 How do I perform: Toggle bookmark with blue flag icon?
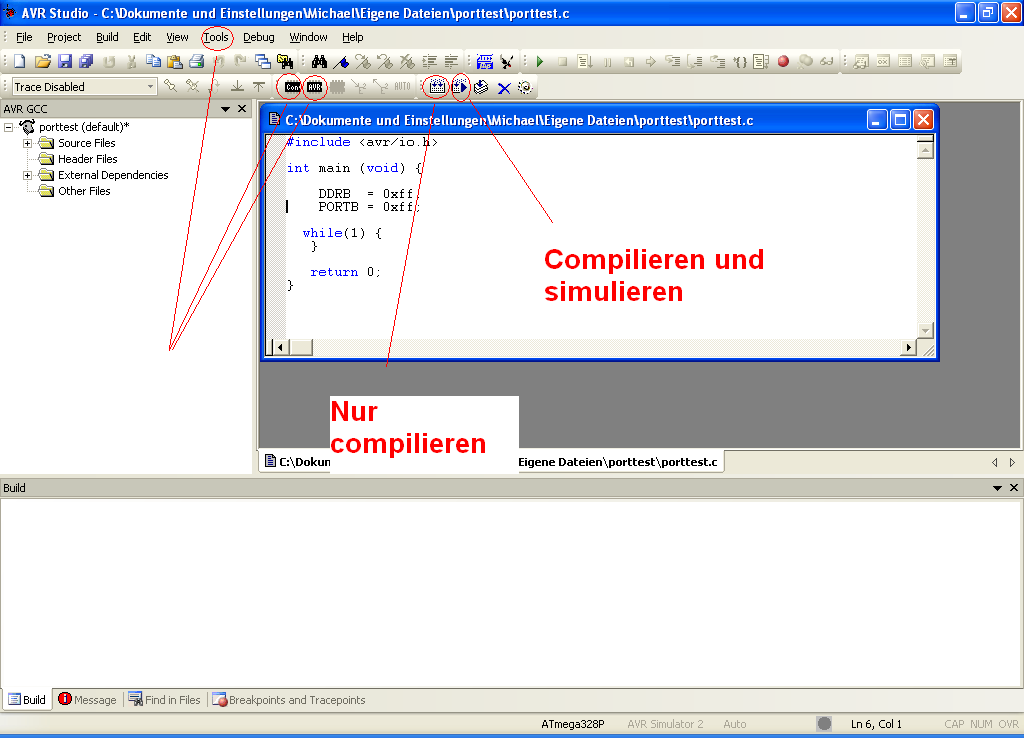click(x=341, y=61)
